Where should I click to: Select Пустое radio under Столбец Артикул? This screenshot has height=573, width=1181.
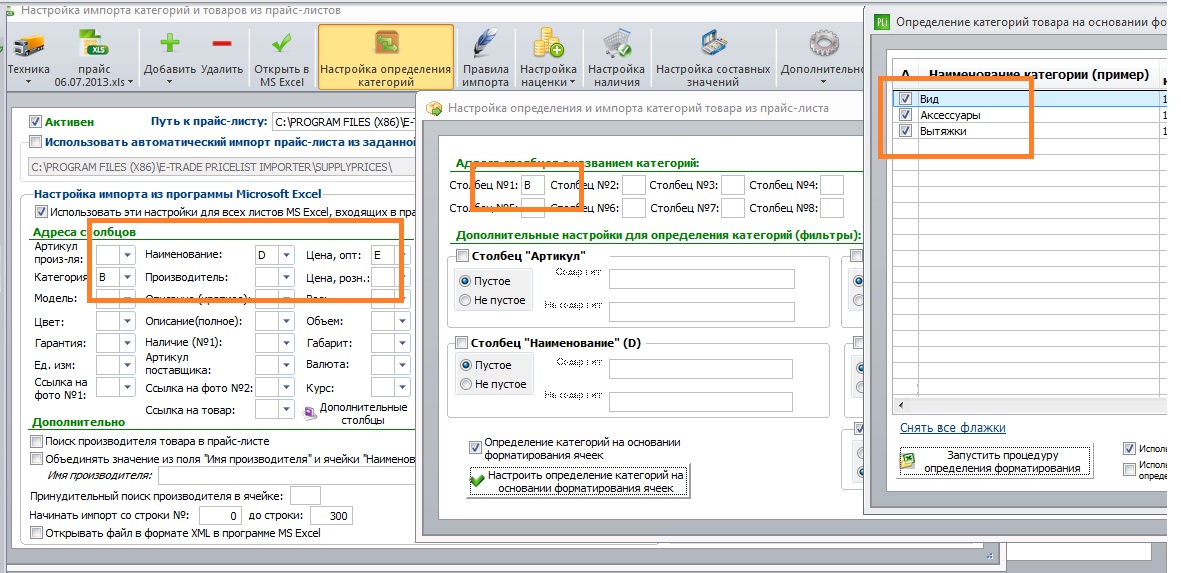click(465, 281)
